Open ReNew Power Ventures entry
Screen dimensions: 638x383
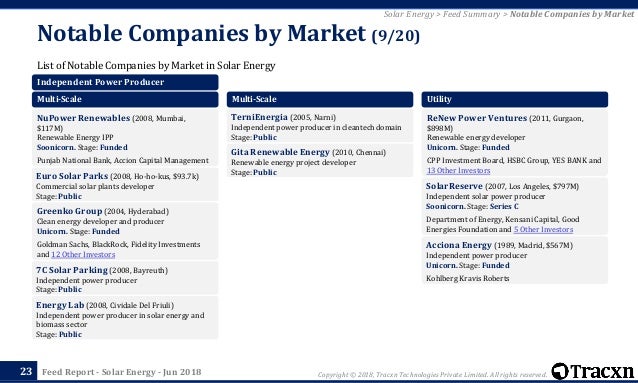(x=477, y=118)
